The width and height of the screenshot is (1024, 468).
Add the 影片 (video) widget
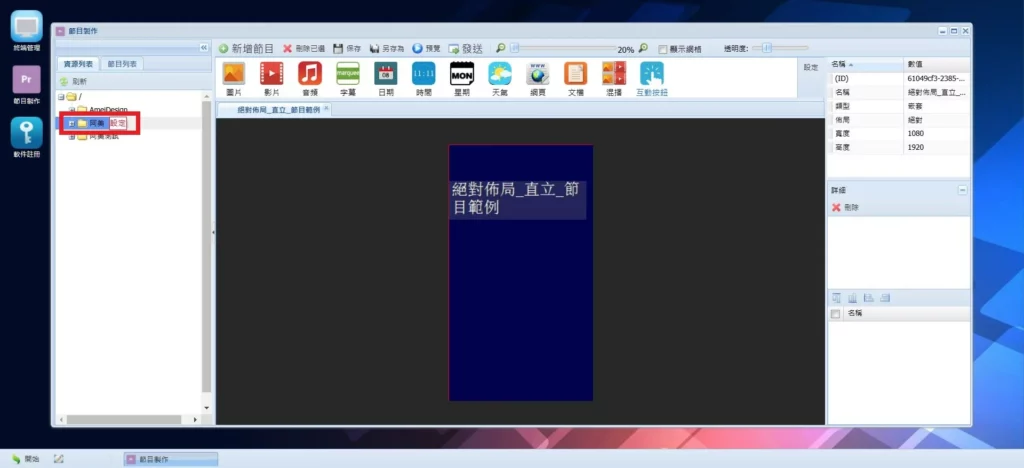point(271,77)
